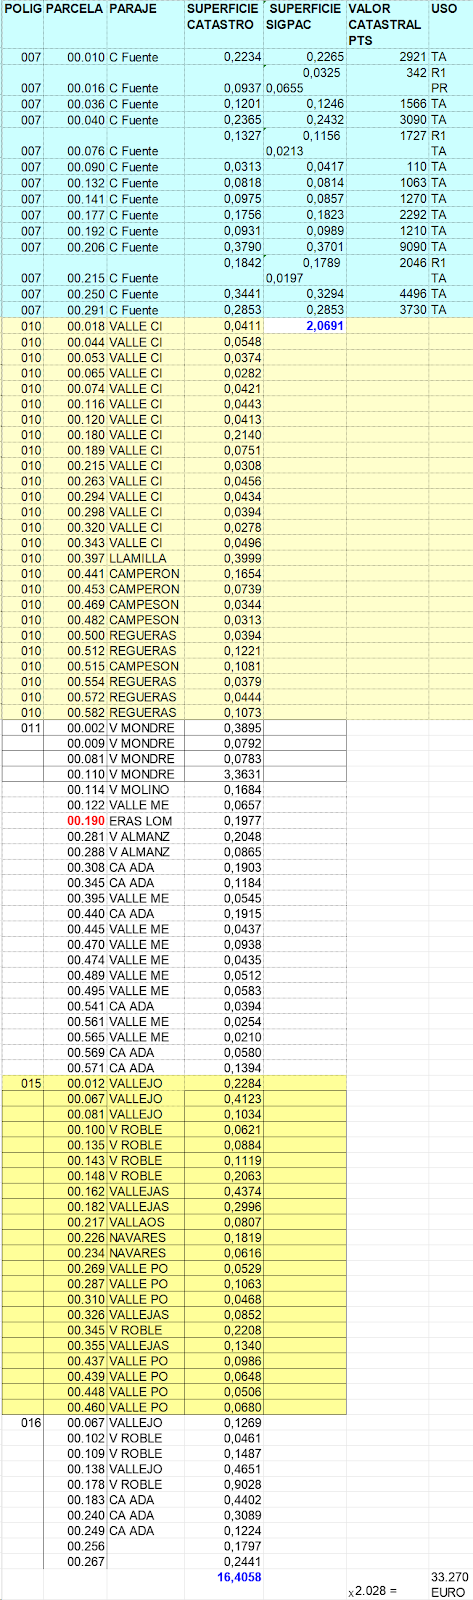The width and height of the screenshot is (473, 1600).
Task: Click valor catastral cell 1727
Action: pyautogui.click(x=413, y=135)
